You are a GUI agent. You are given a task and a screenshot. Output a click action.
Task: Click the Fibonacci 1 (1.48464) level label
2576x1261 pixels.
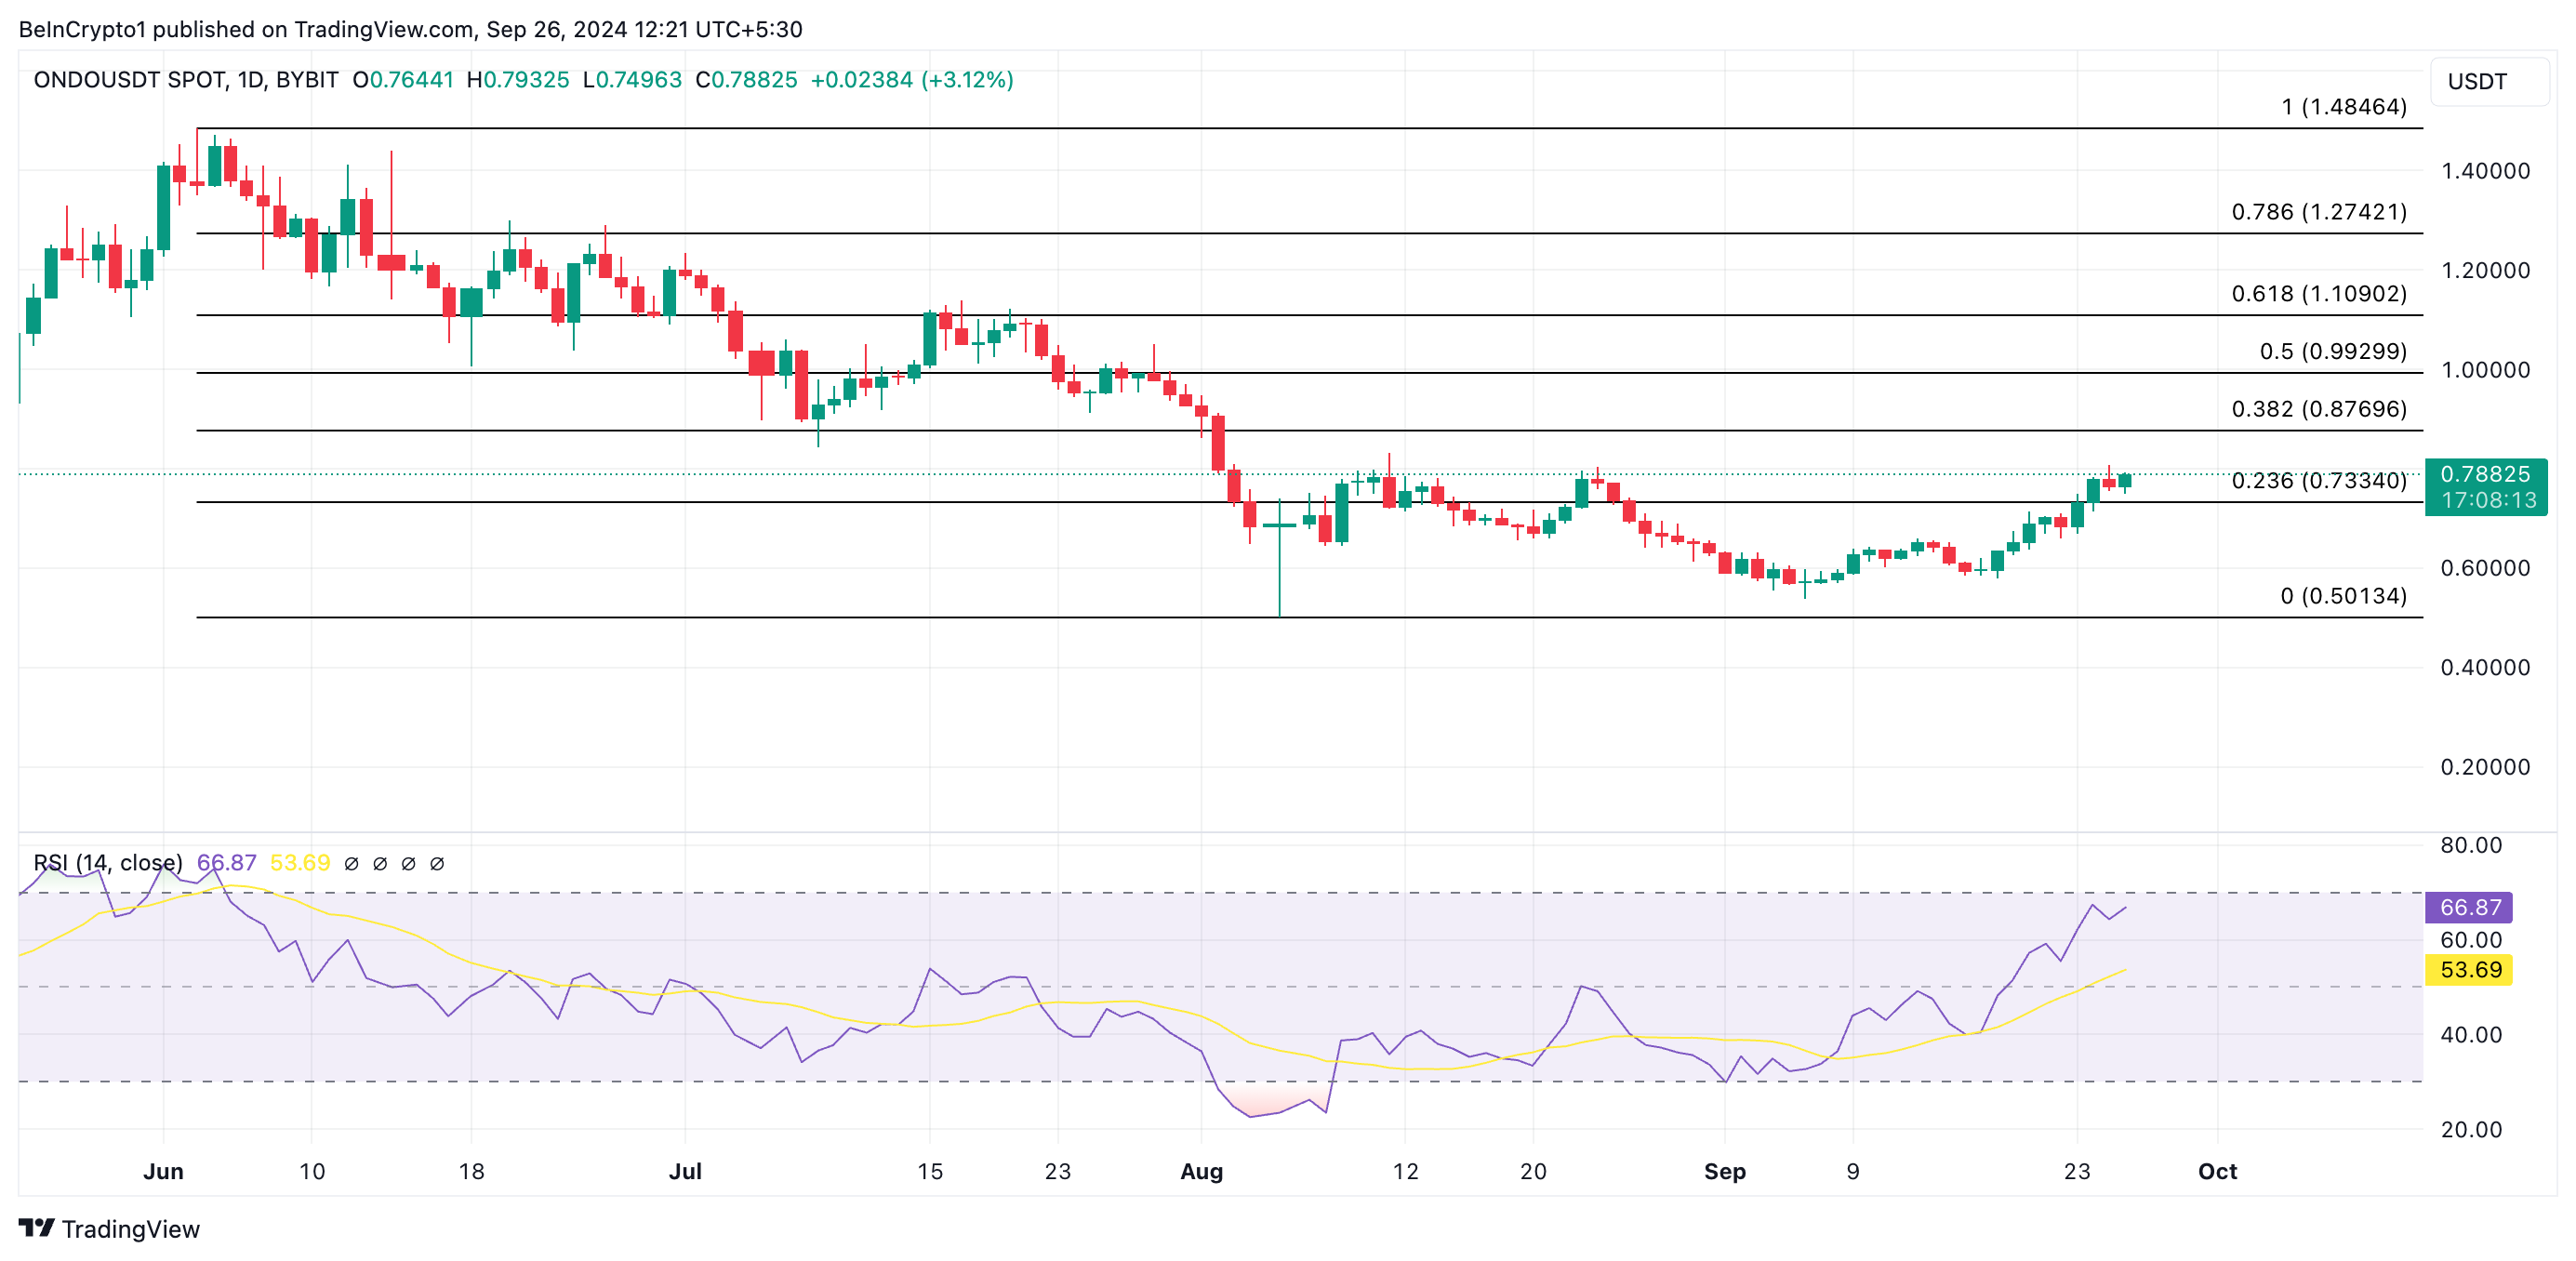2343,107
